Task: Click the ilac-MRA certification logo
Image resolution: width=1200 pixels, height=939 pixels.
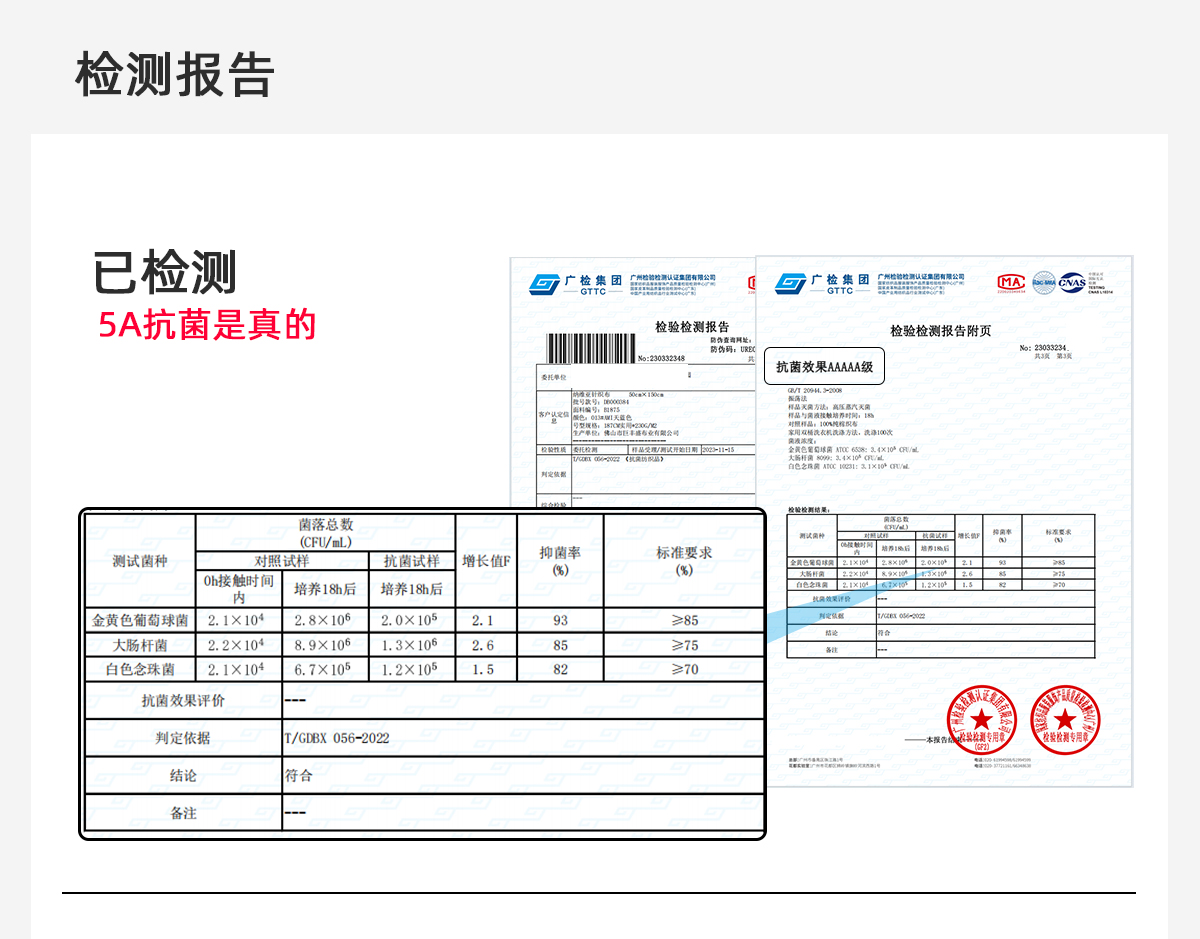Action: [x=1044, y=281]
